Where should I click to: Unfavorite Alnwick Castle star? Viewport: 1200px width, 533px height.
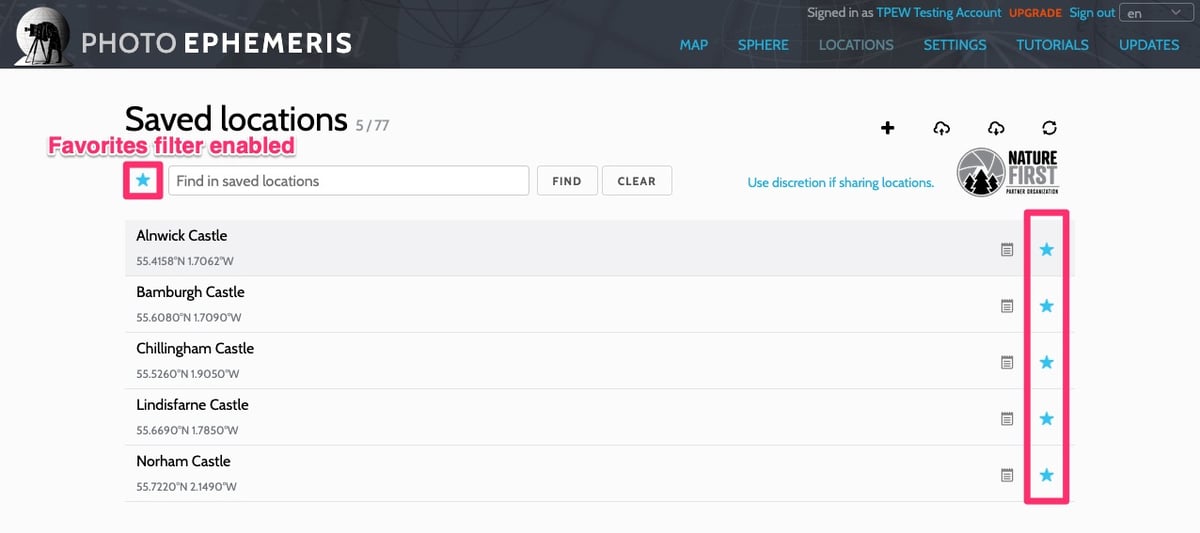1046,249
